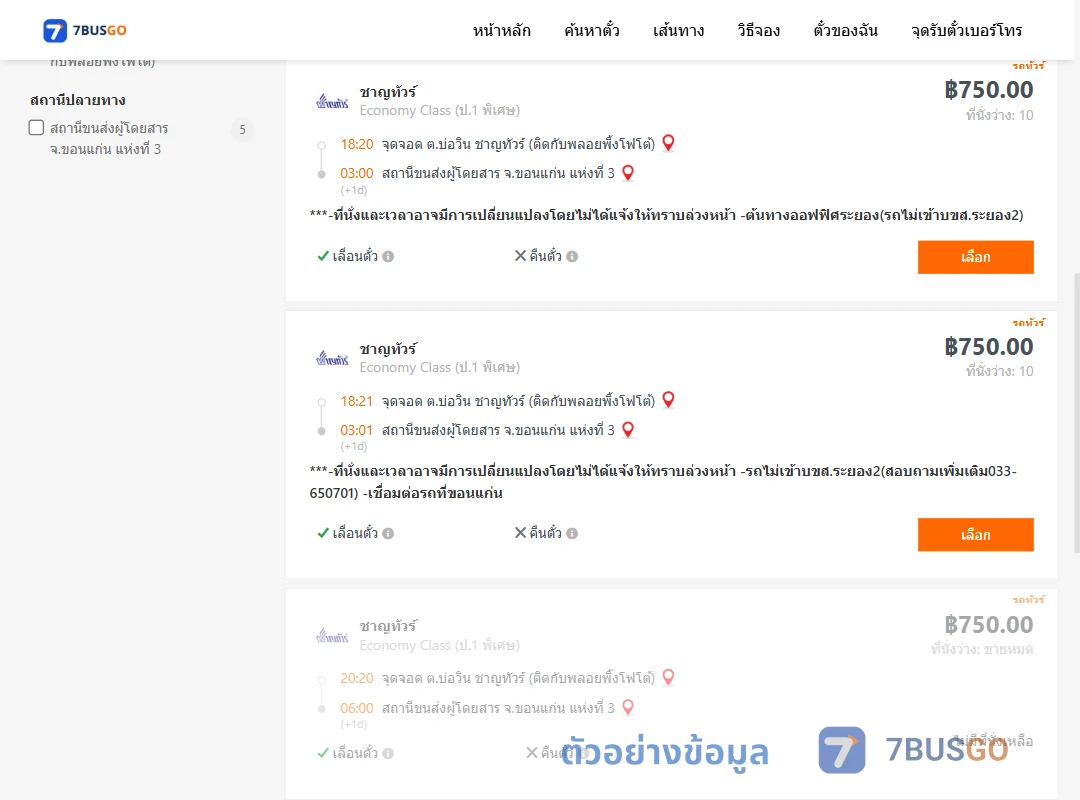Click the 18:21 departure time
Viewport: 1080px width, 800px height.
(x=357, y=401)
